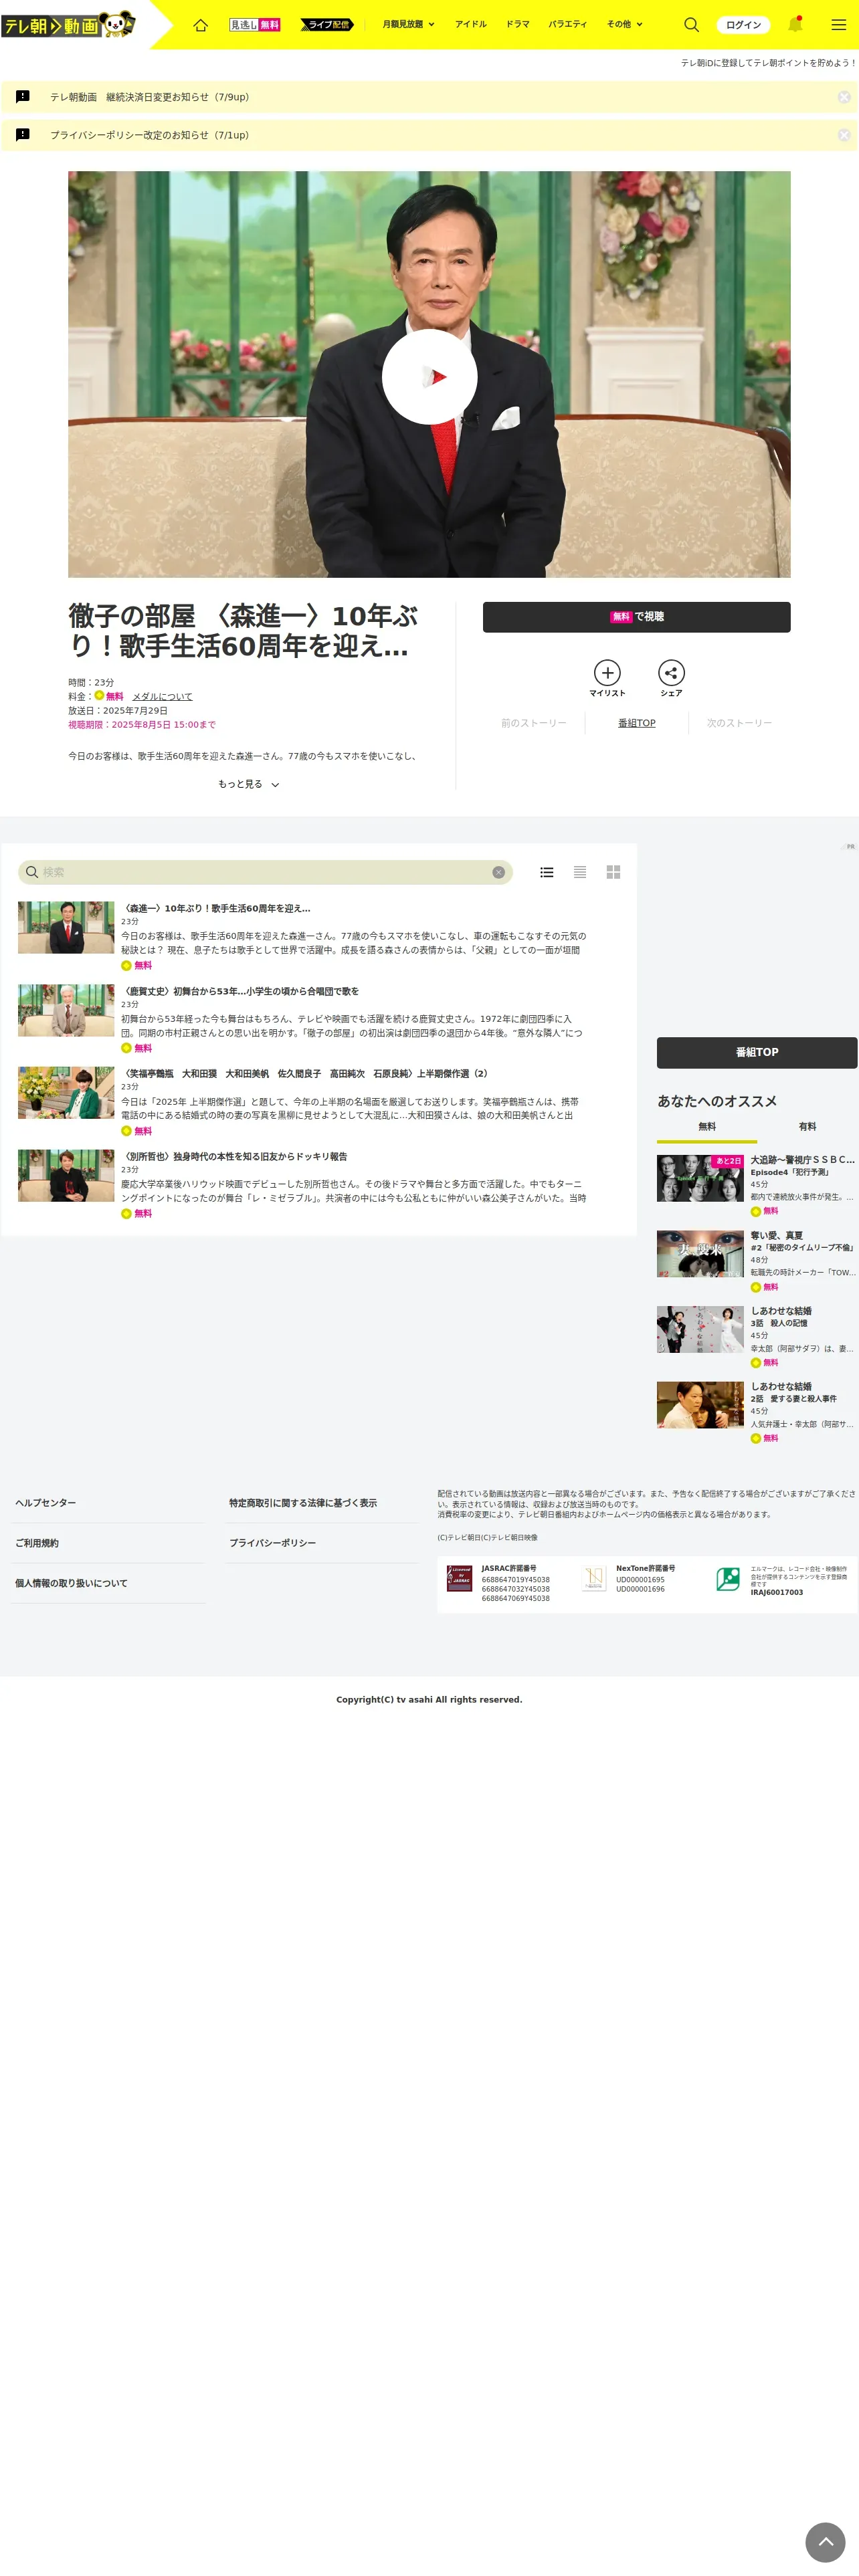The image size is (859, 2576).
Task: Play the 徹子の部屋 video
Action: click(429, 376)
